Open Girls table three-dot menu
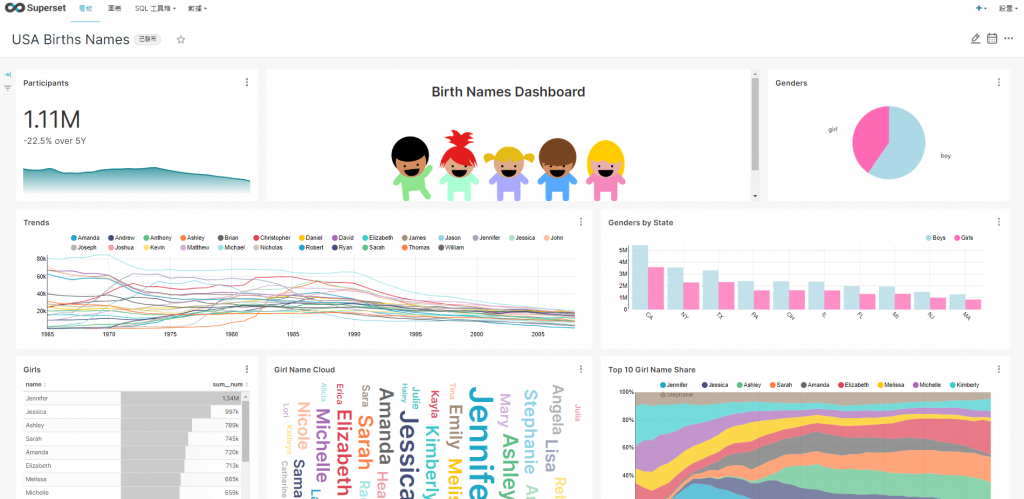1024x499 pixels. [247, 369]
